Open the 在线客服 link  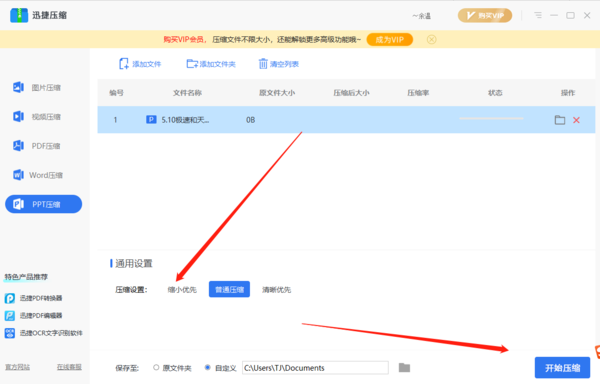(69, 367)
